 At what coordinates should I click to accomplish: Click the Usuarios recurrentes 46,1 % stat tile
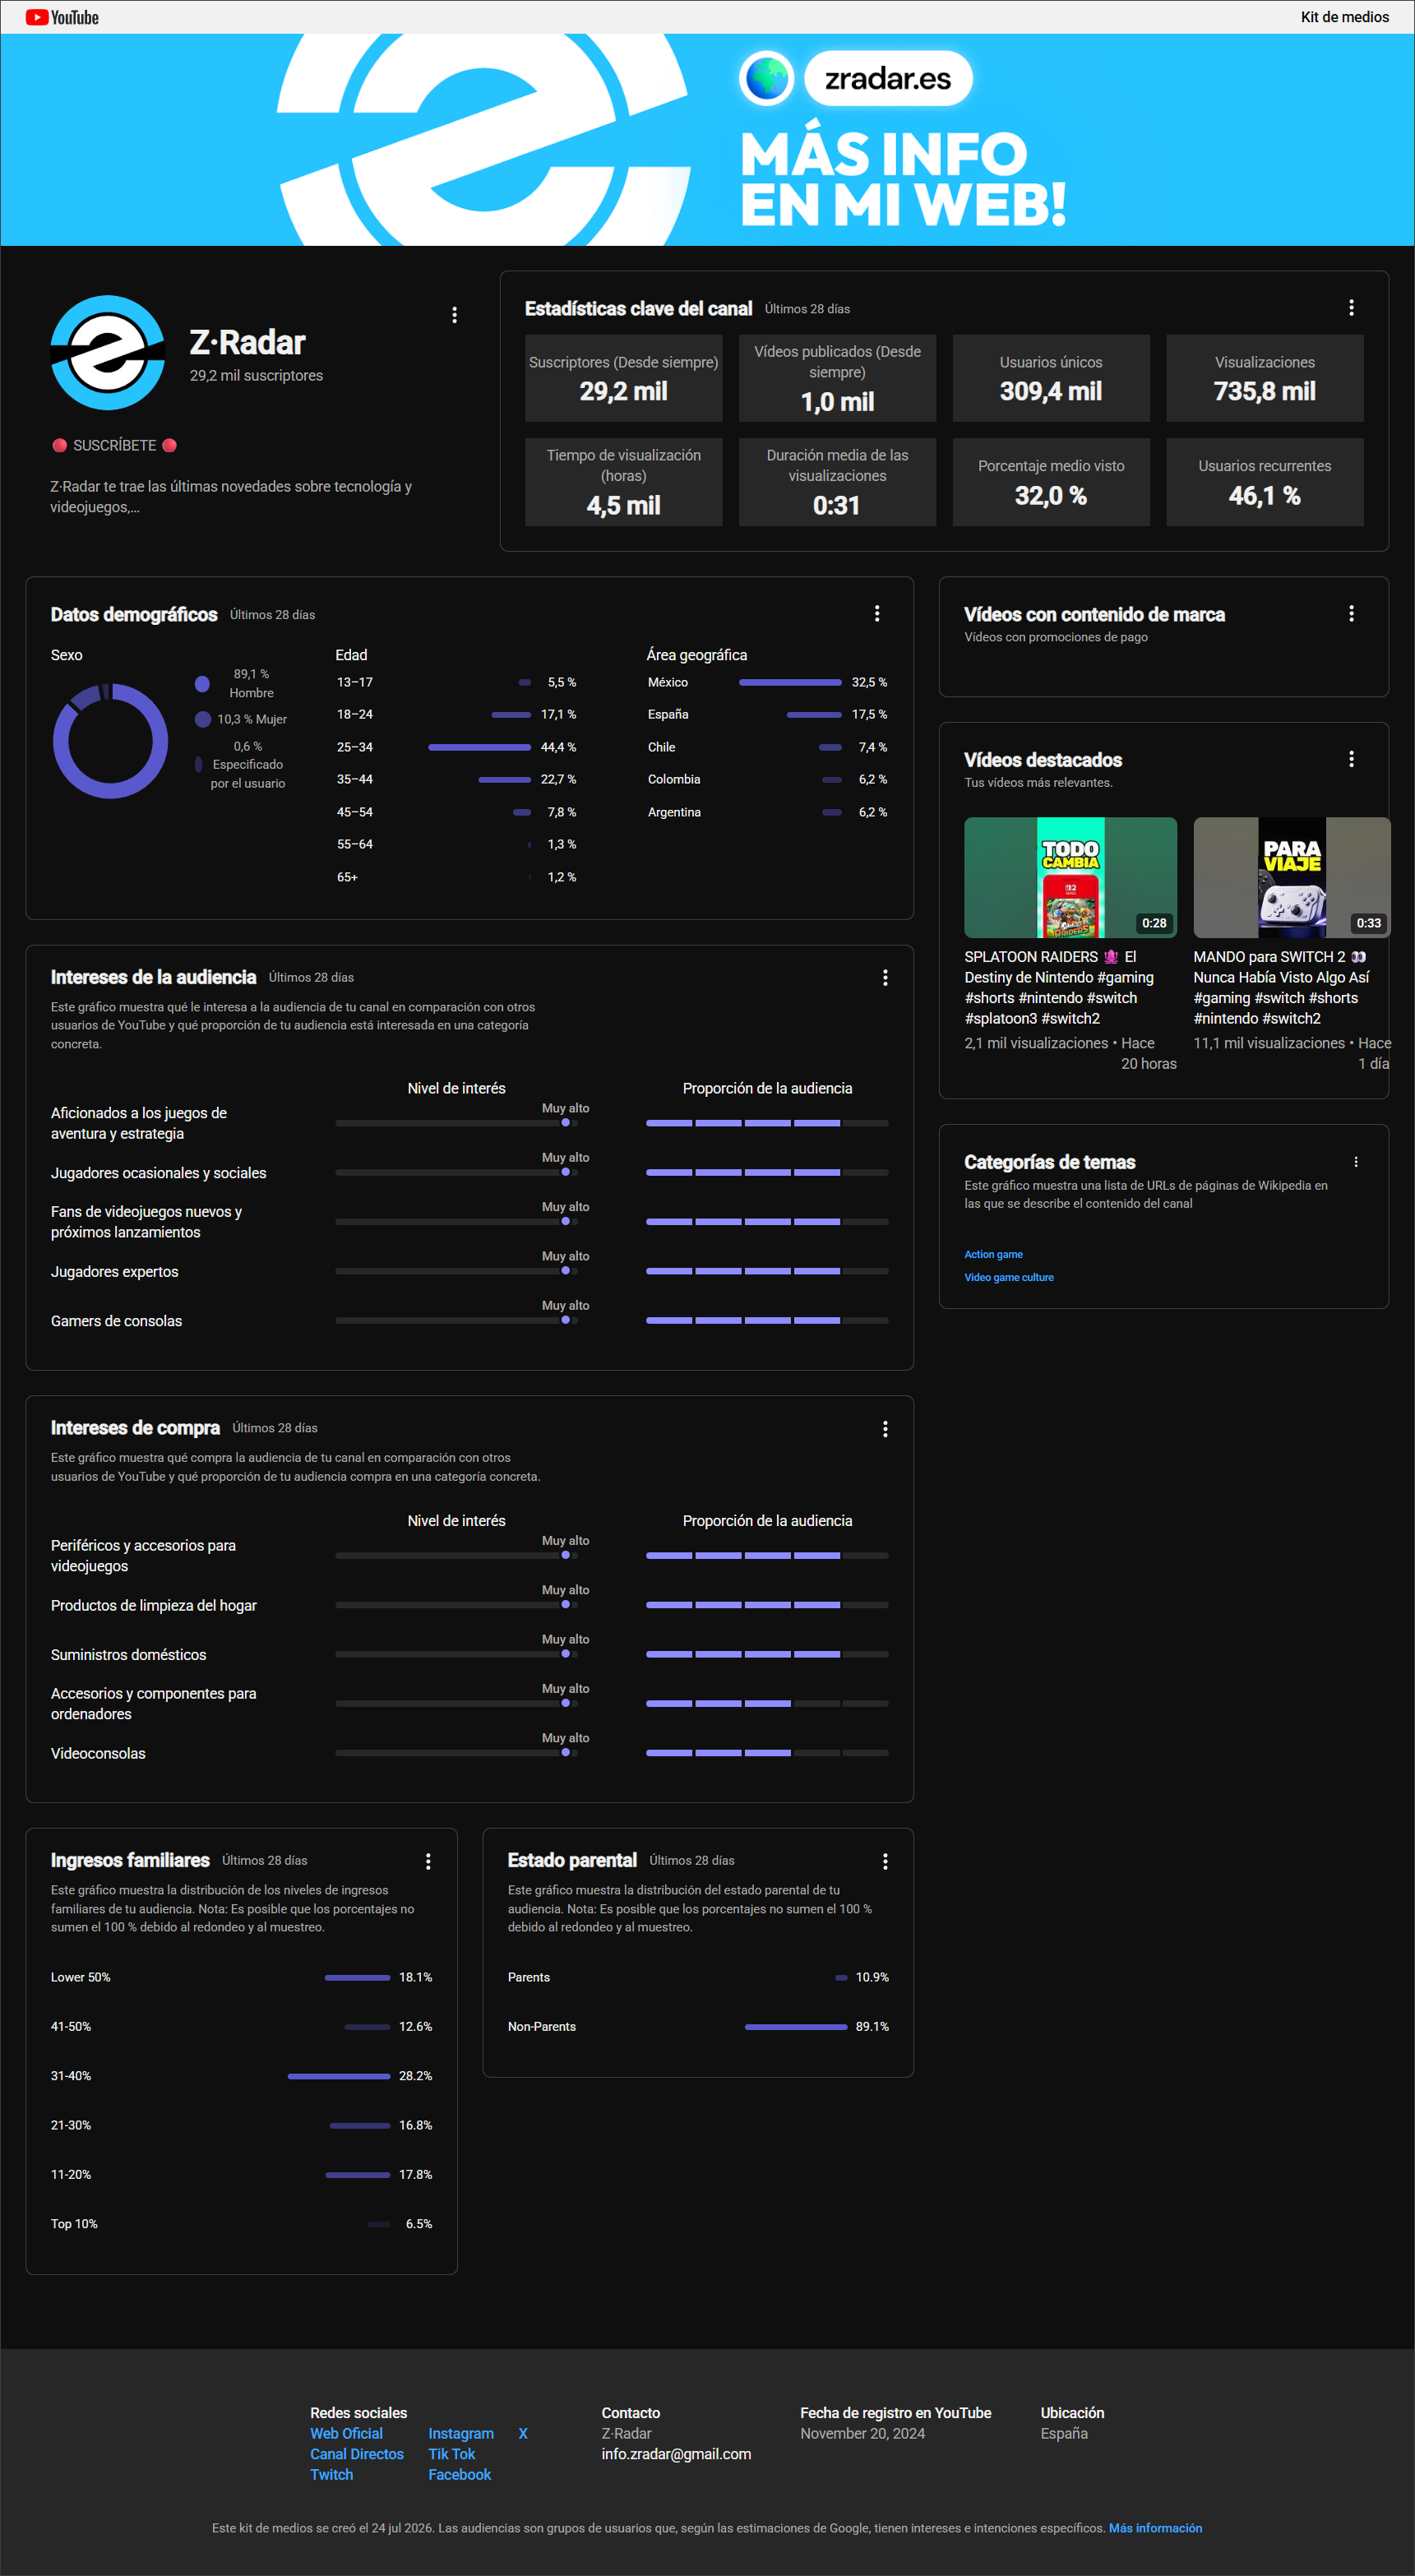tap(1265, 482)
